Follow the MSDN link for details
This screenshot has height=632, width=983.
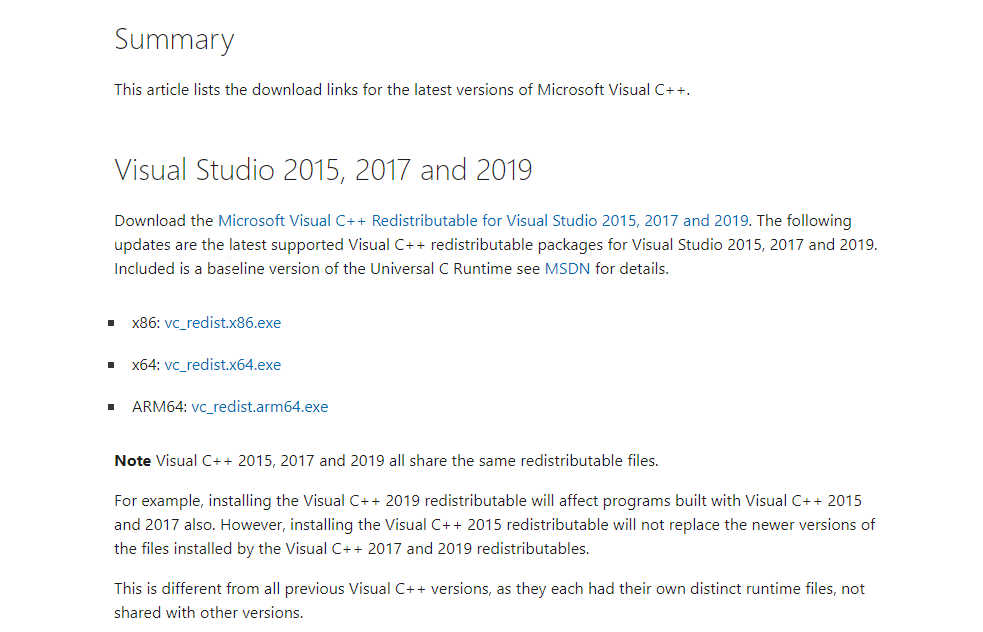click(567, 269)
